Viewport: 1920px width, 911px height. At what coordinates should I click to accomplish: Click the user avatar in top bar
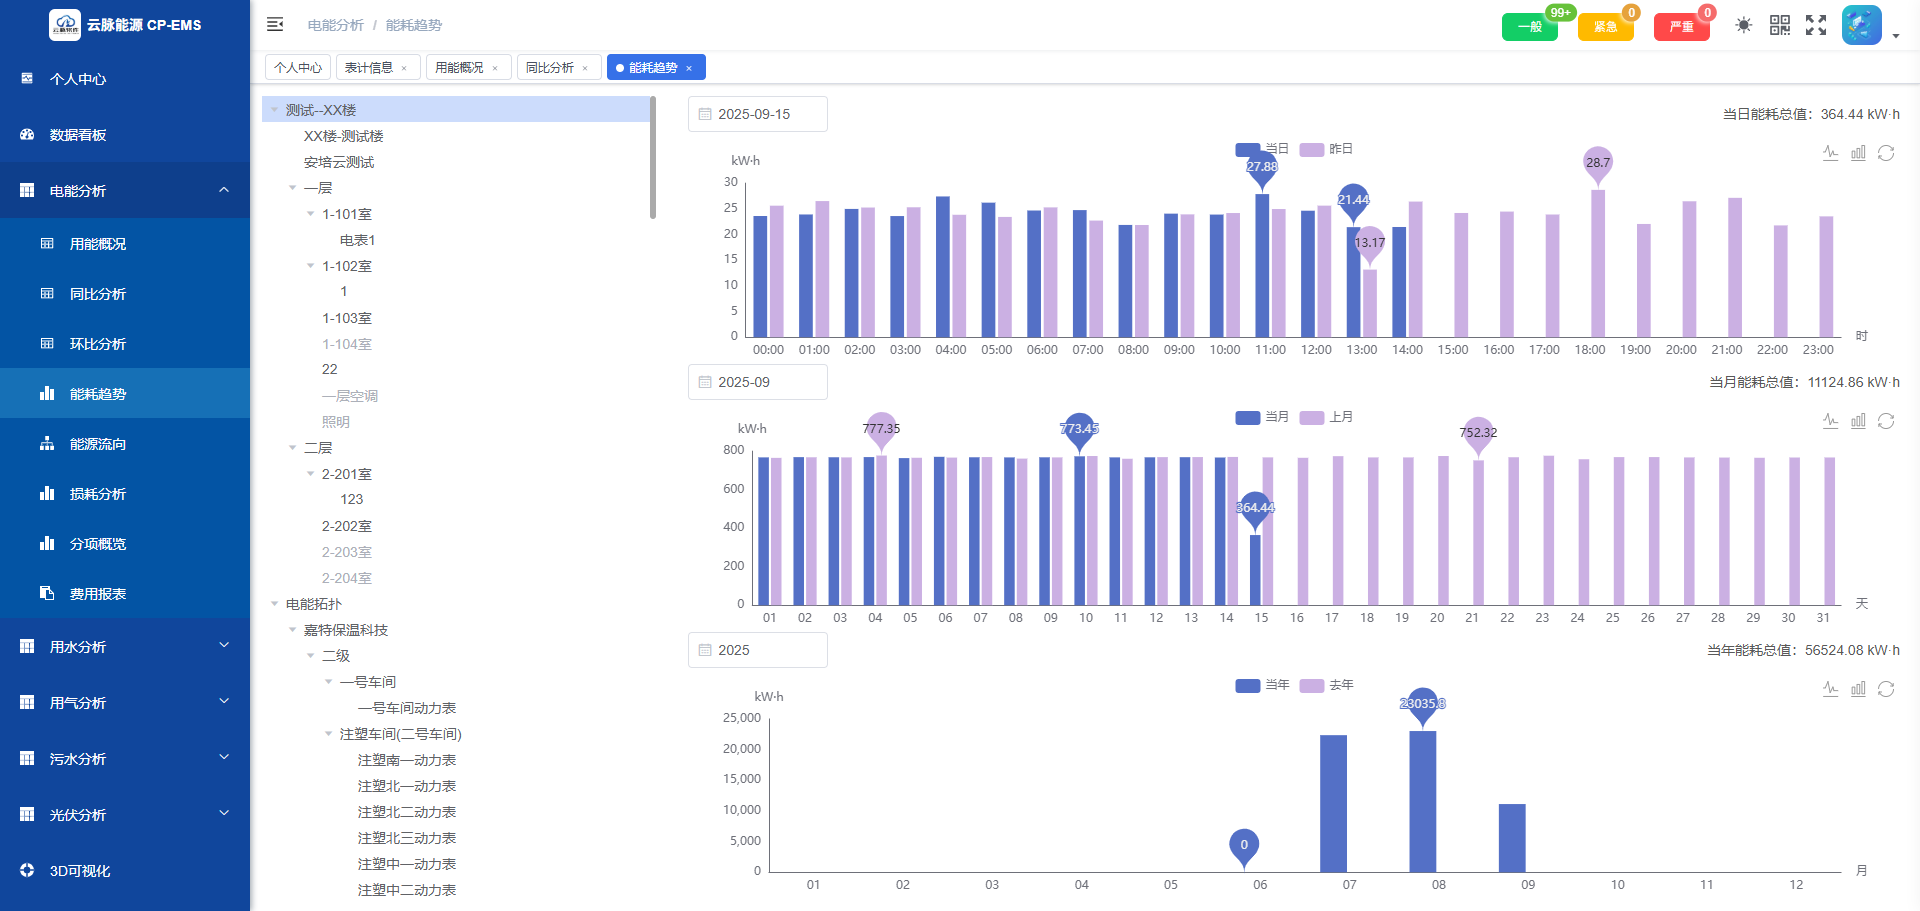tap(1861, 25)
